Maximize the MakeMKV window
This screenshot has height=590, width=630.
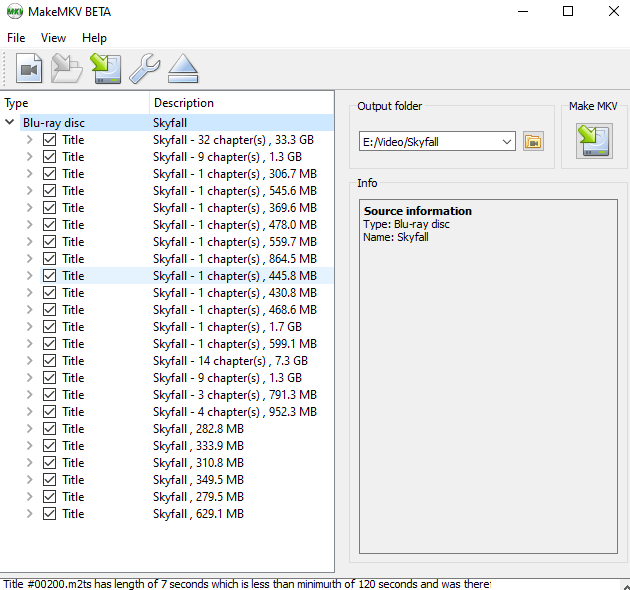pyautogui.click(x=568, y=11)
